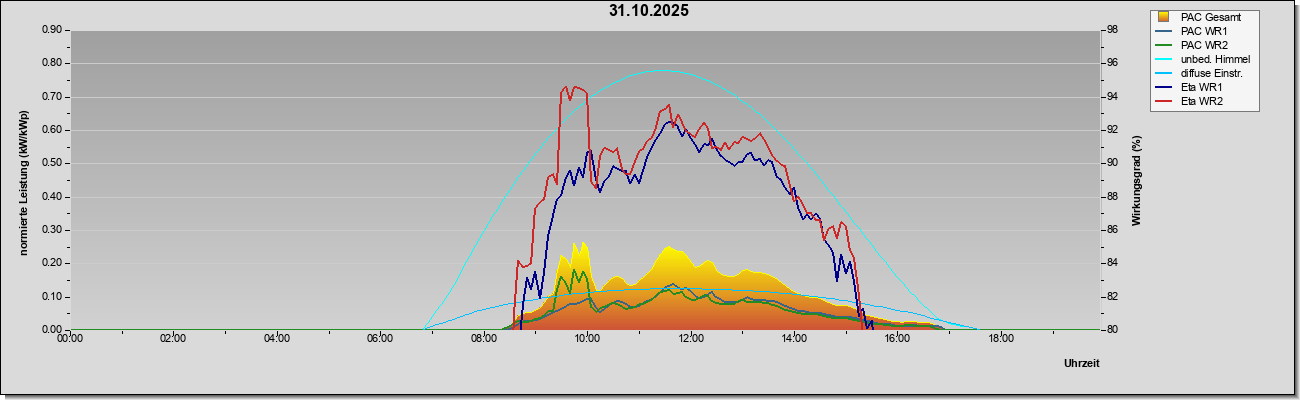Click the 10:00 time axis label
Image resolution: width=1300 pixels, height=400 pixels.
pyautogui.click(x=587, y=339)
